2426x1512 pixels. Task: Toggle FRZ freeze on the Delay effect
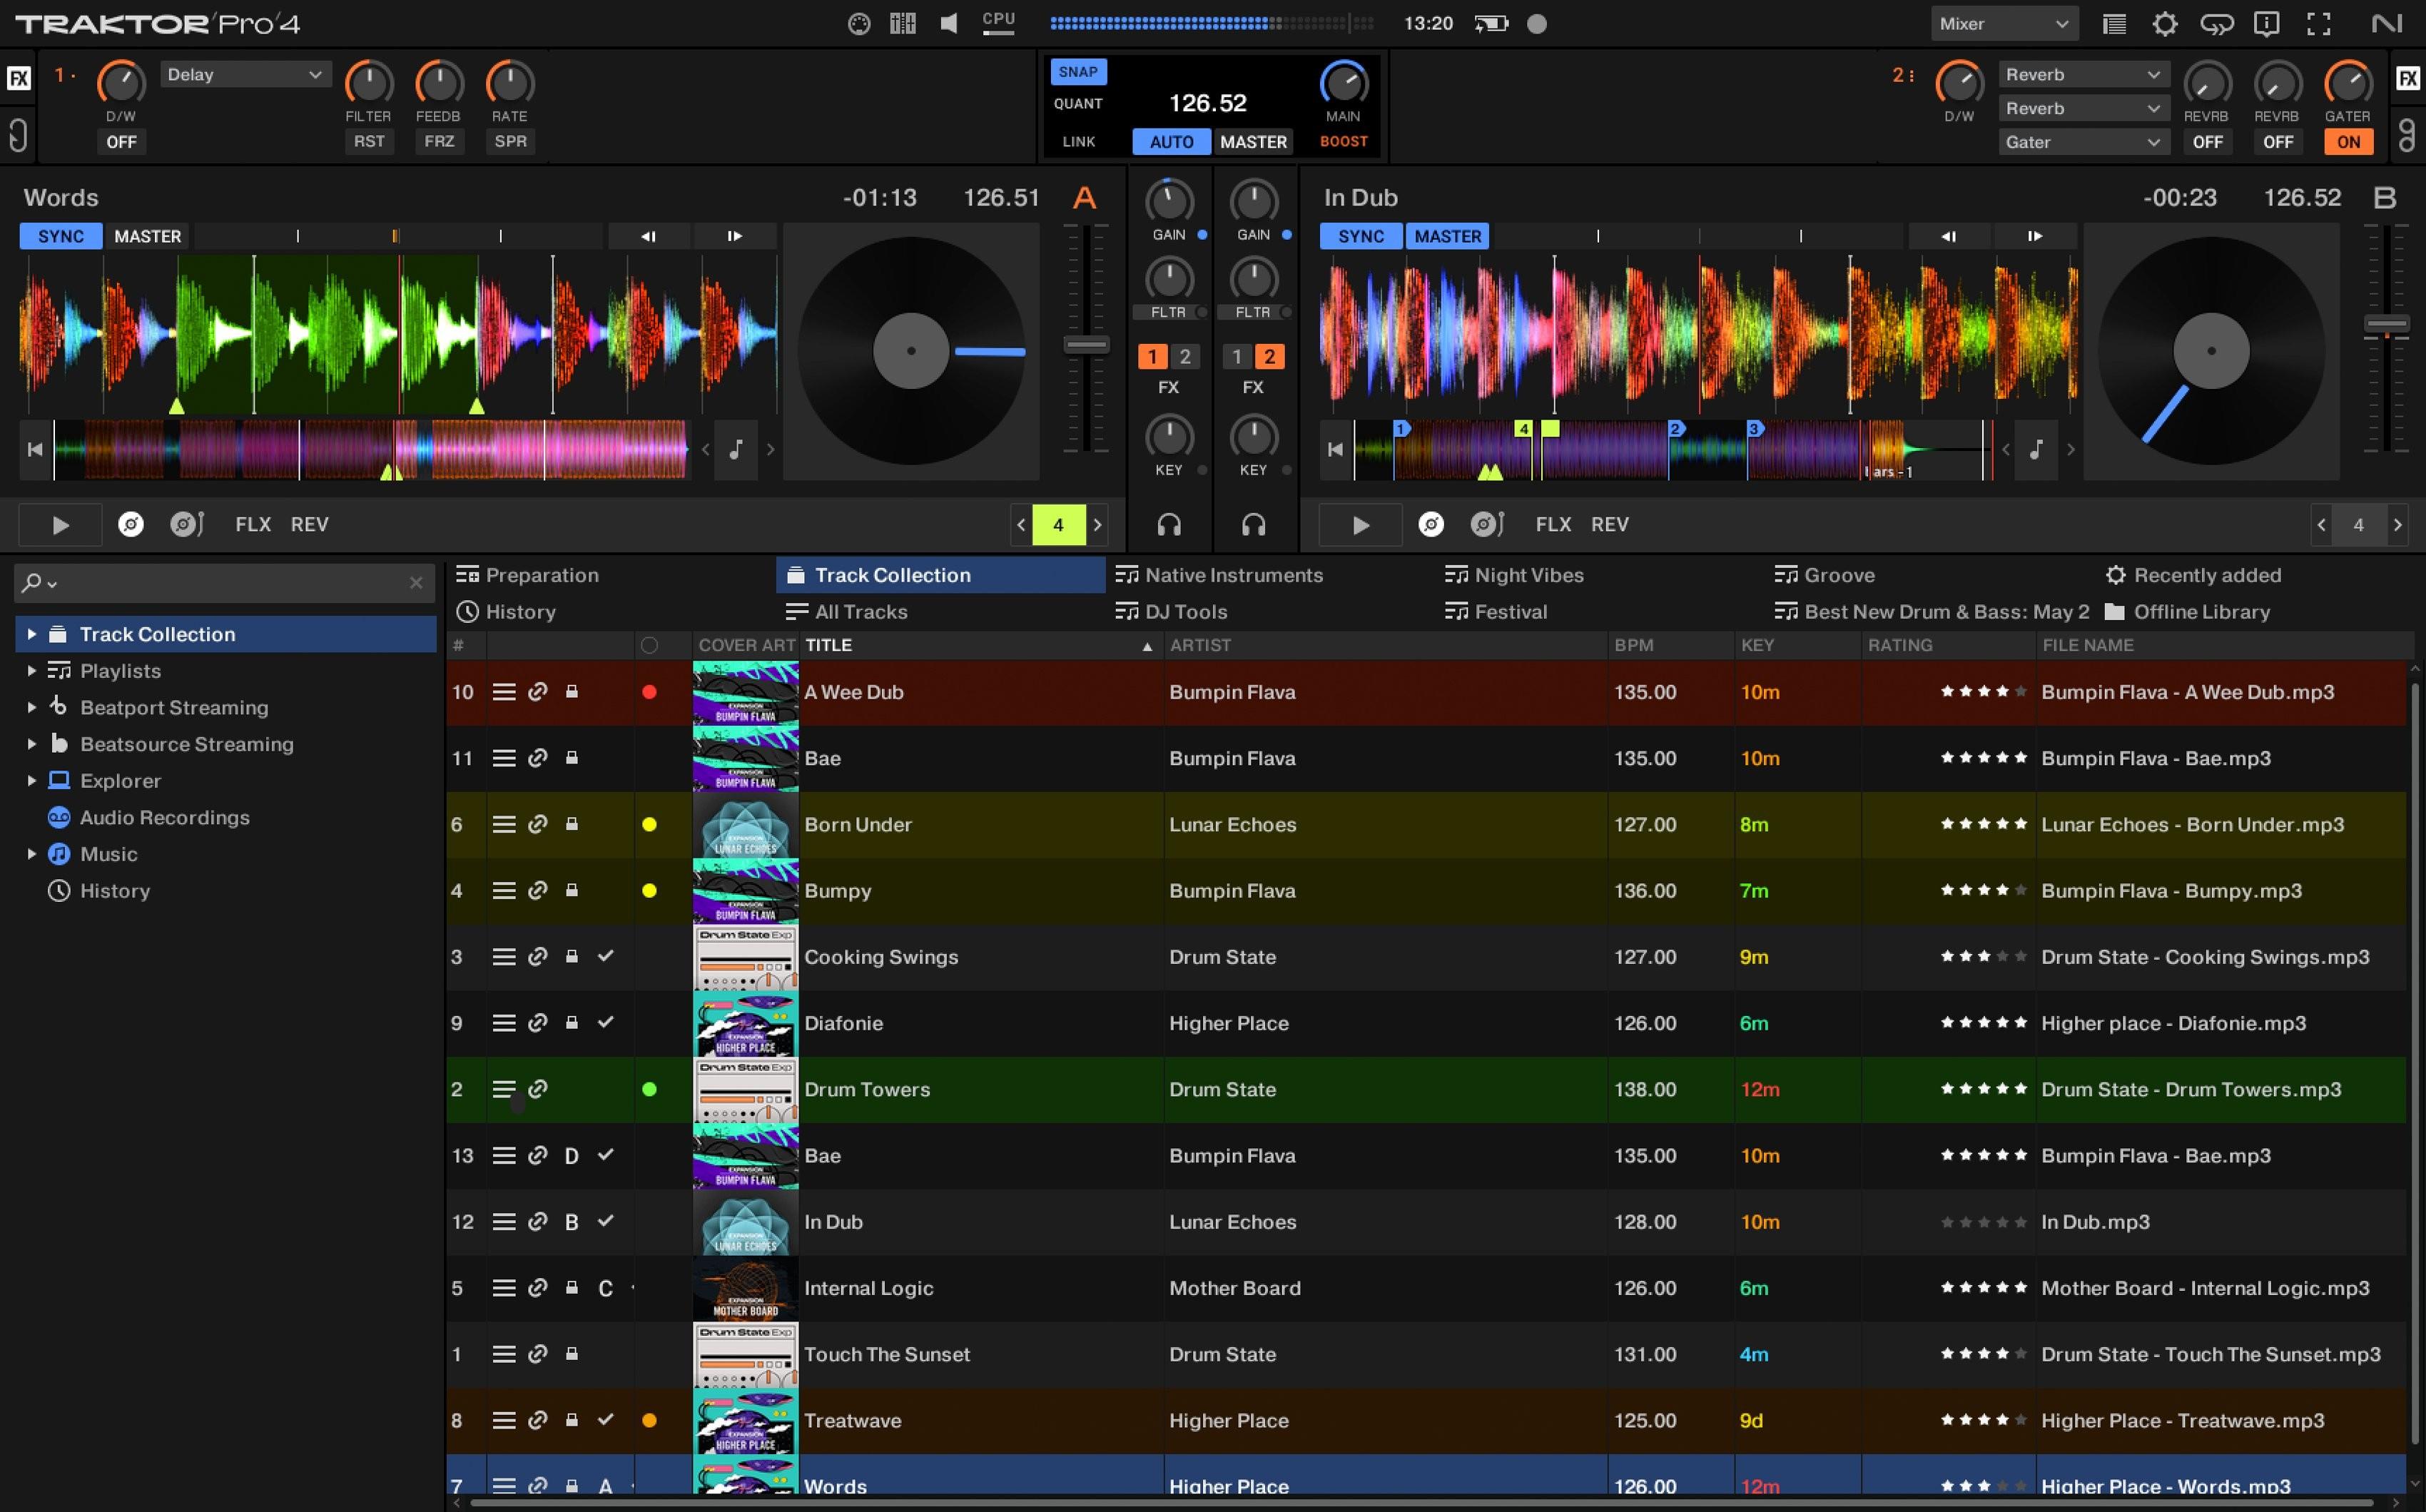[439, 141]
